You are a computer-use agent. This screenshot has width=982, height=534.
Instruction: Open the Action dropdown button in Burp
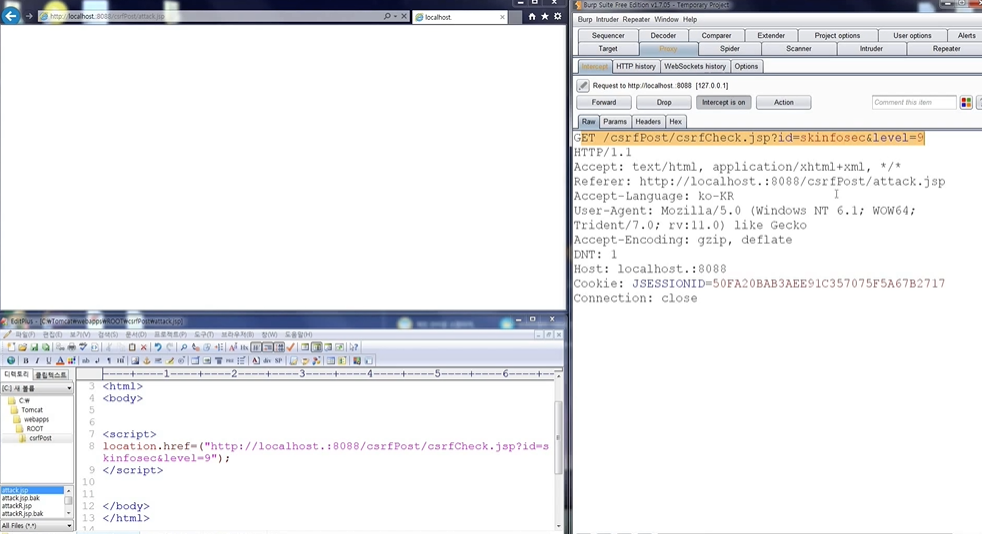click(x=783, y=102)
